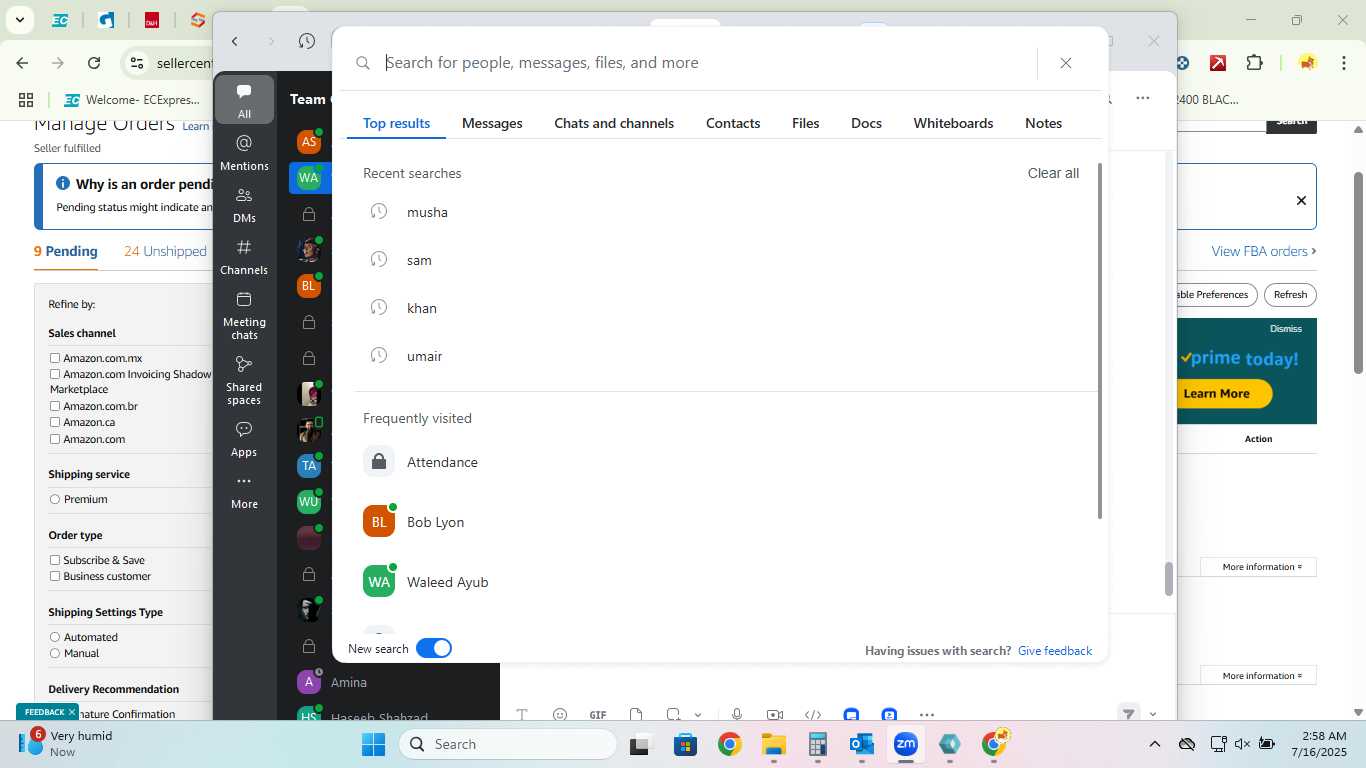
Task: Record a video message in Zoom composer
Action: point(775,714)
